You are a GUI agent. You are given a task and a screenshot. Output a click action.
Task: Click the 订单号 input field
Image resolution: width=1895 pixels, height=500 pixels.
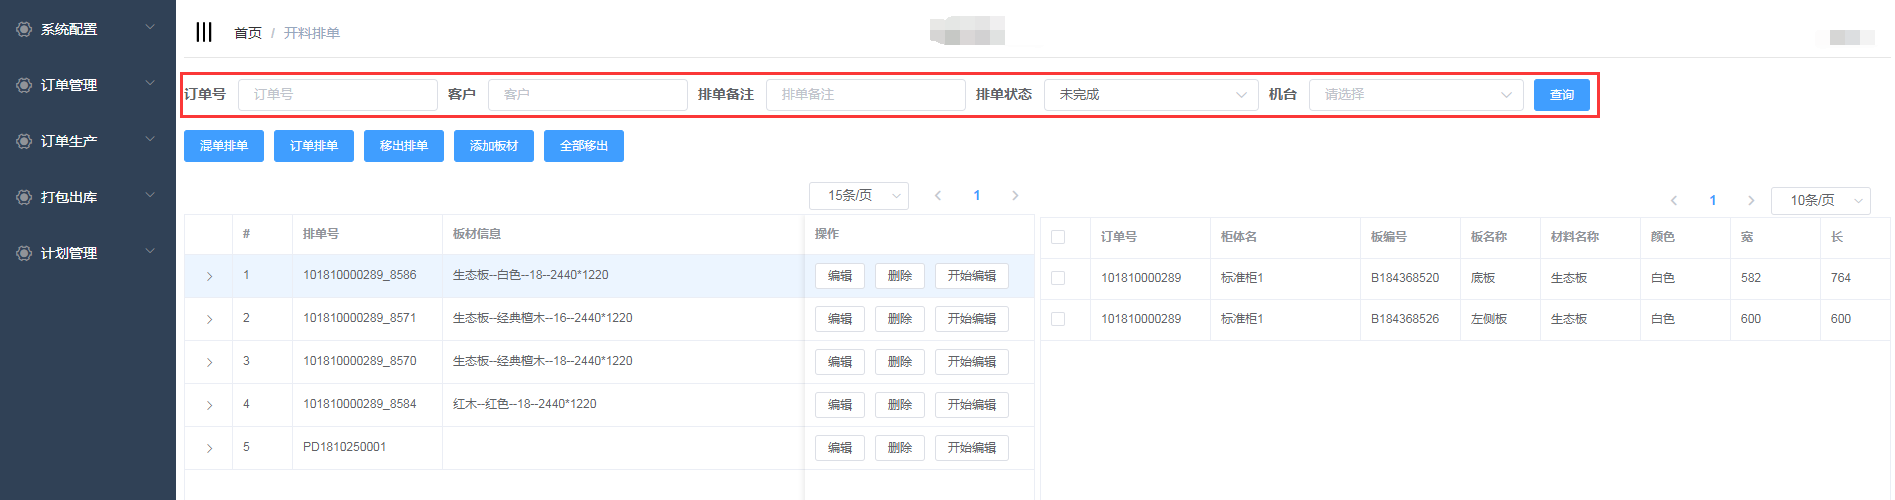(337, 95)
